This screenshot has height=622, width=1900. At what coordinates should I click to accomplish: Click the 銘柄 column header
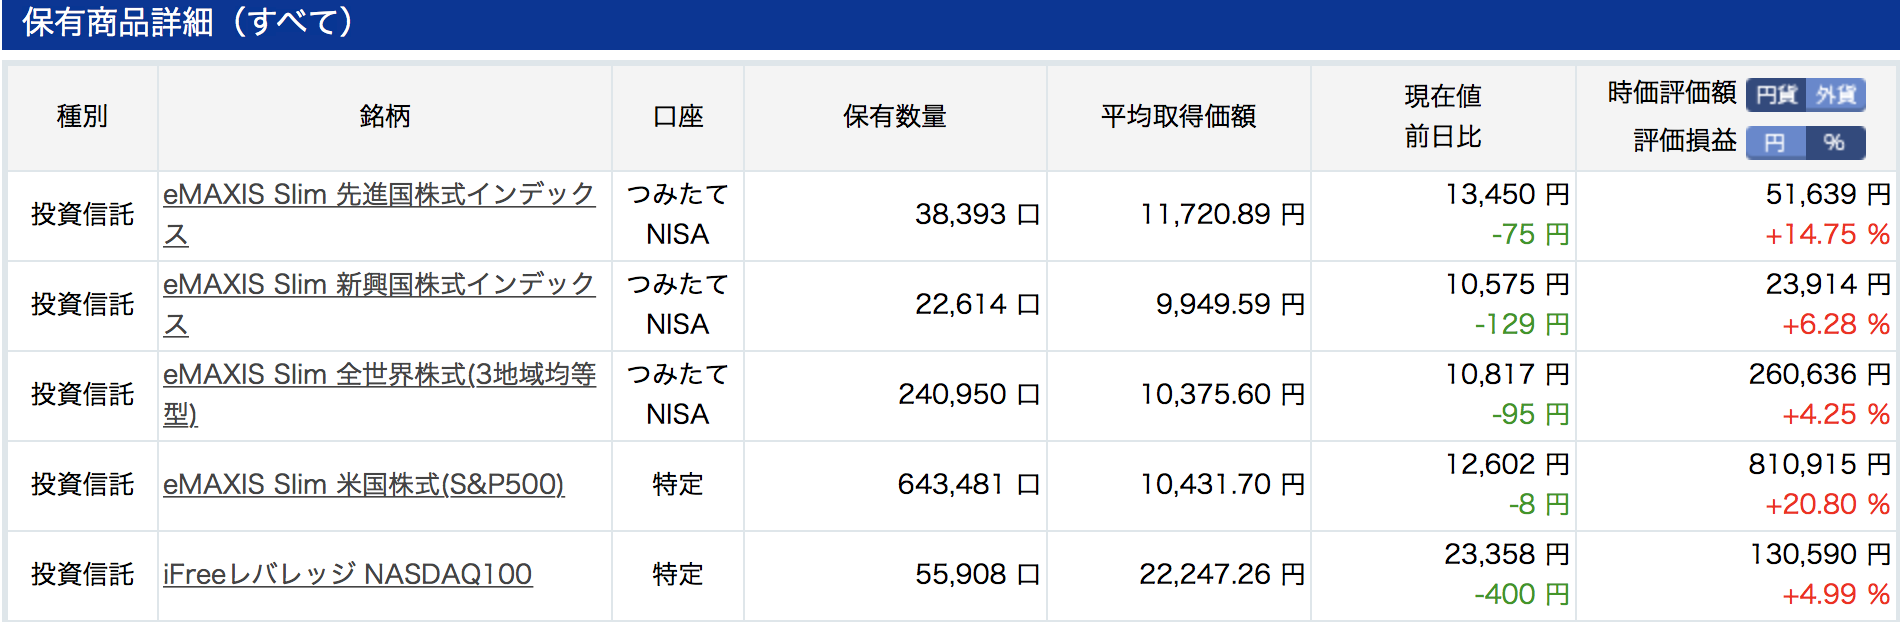385,117
